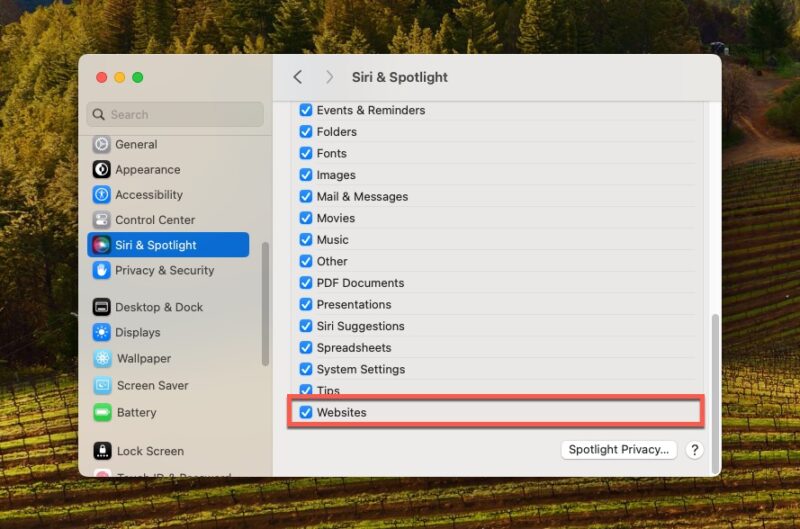Click into the Search field
This screenshot has height=529, width=800.
tap(175, 114)
